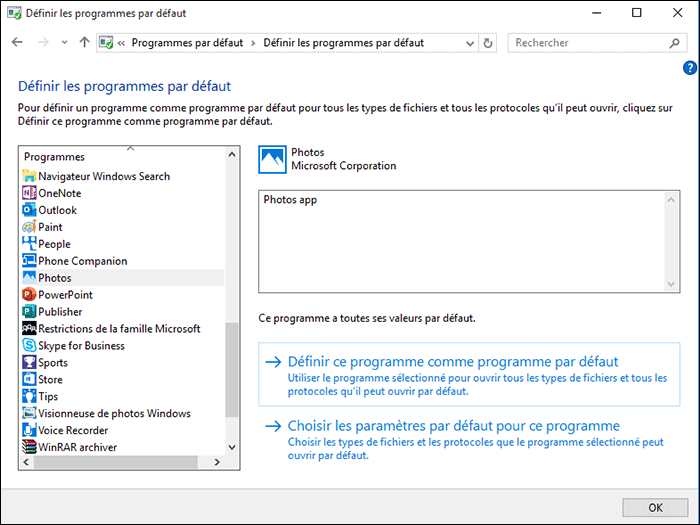Pick the Skype for Business icon
This screenshot has width=700, height=525.
coord(29,346)
